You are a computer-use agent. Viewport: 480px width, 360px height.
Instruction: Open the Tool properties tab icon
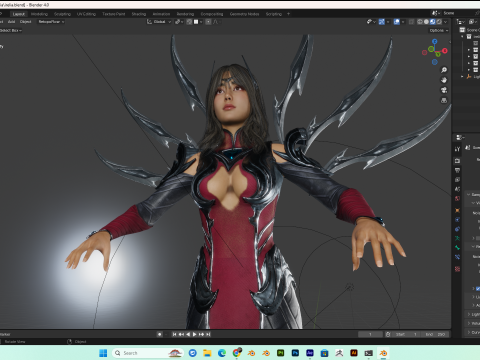(x=457, y=149)
